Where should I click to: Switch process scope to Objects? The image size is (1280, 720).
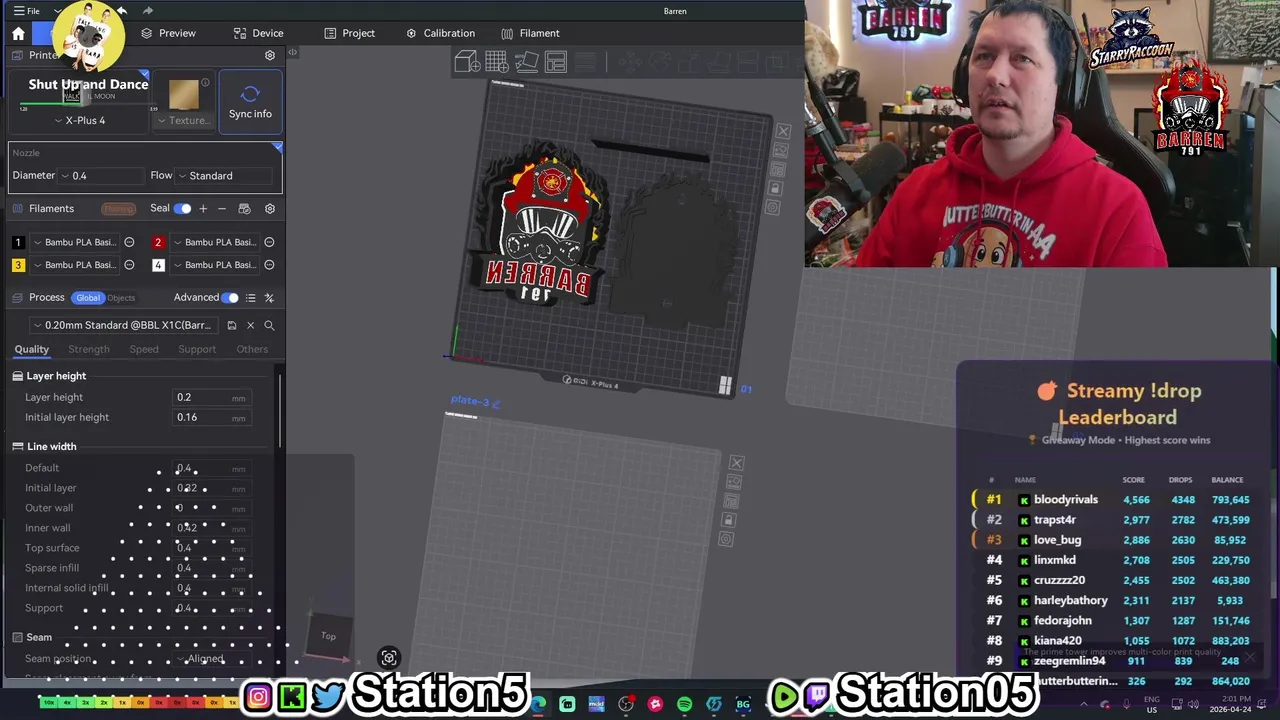121,298
